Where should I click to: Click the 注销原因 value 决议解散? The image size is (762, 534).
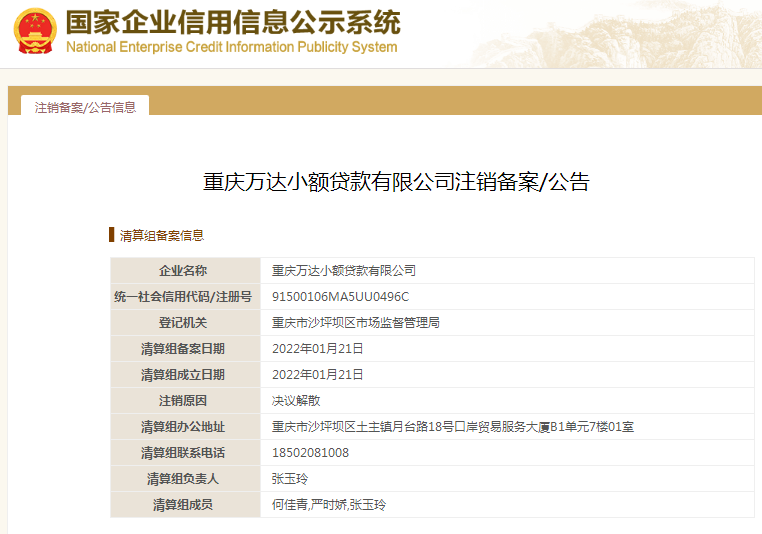point(296,400)
